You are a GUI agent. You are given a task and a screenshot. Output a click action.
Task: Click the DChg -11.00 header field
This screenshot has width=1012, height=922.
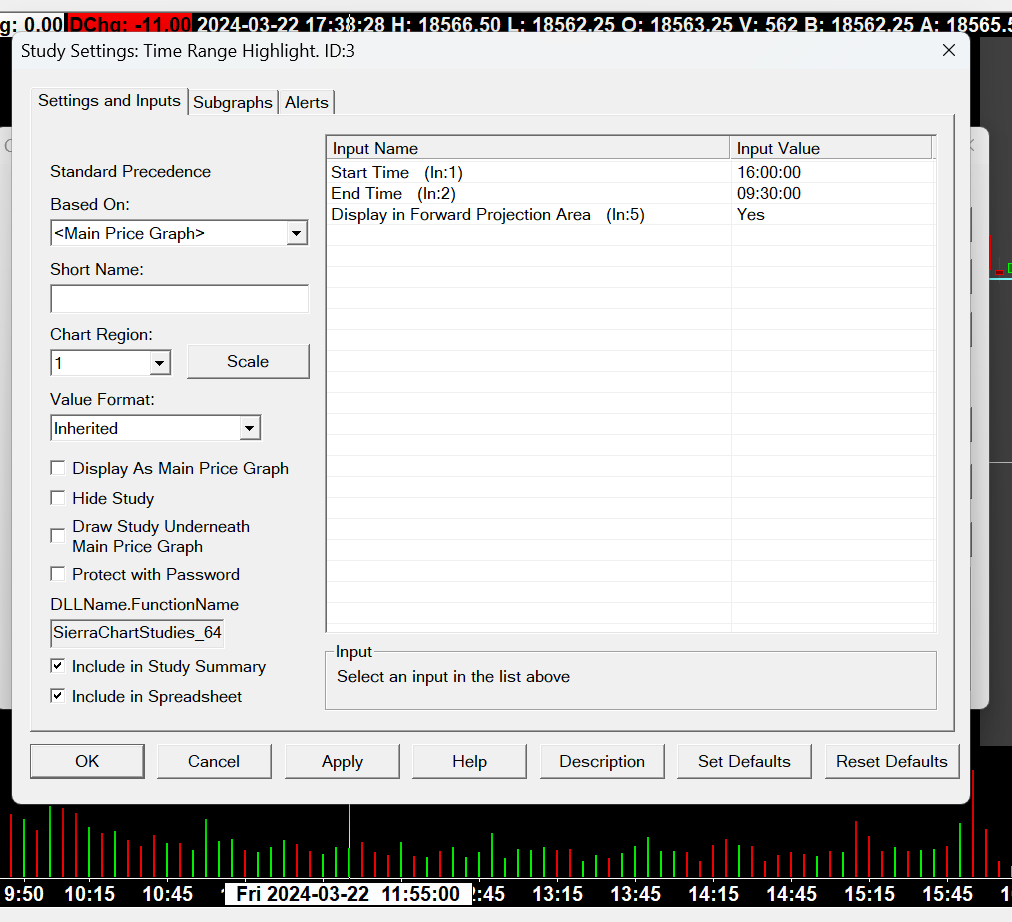point(130,25)
